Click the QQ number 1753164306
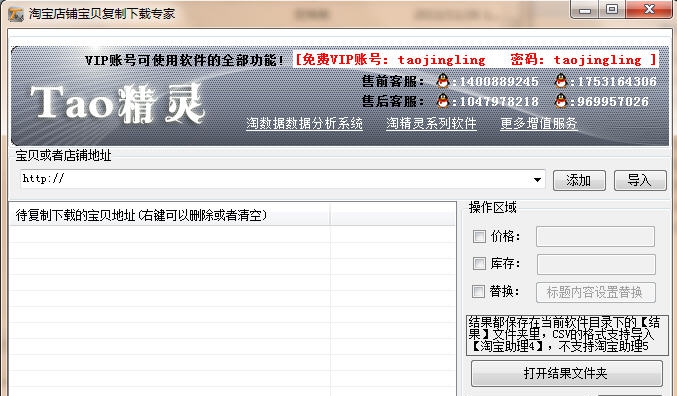 click(617, 82)
